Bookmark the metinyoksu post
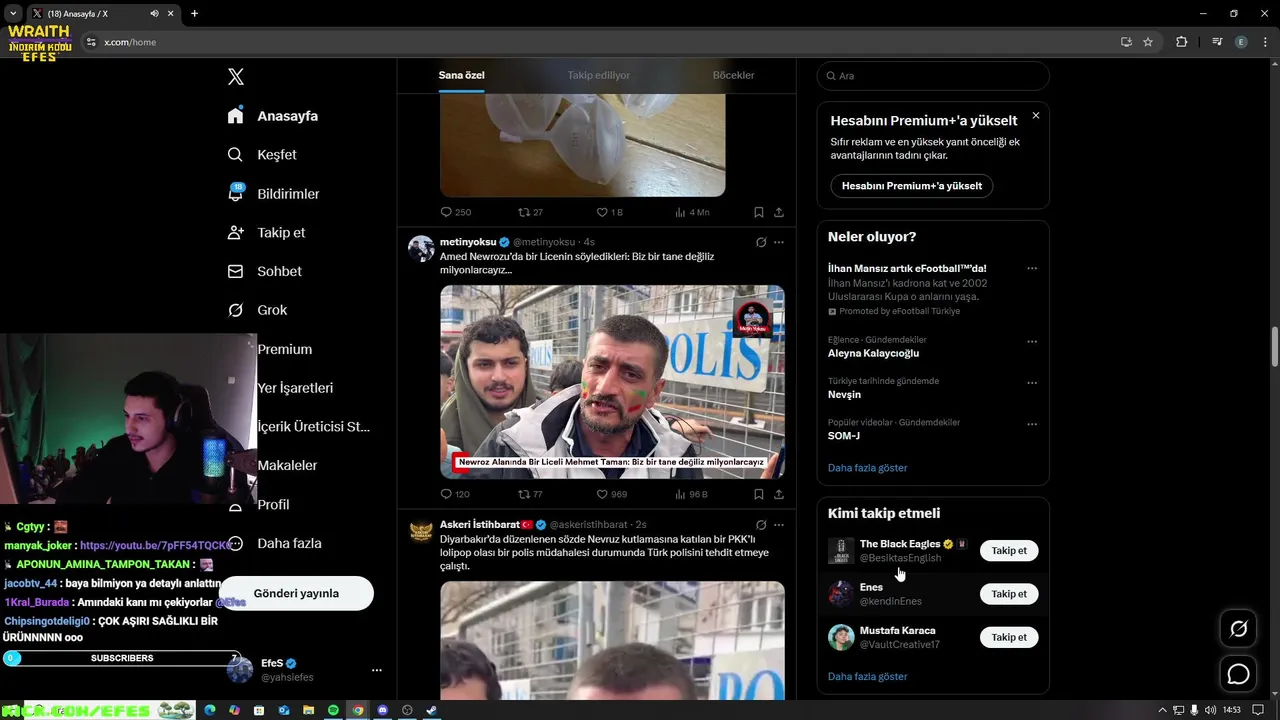This screenshot has height=720, width=1280. [x=759, y=494]
